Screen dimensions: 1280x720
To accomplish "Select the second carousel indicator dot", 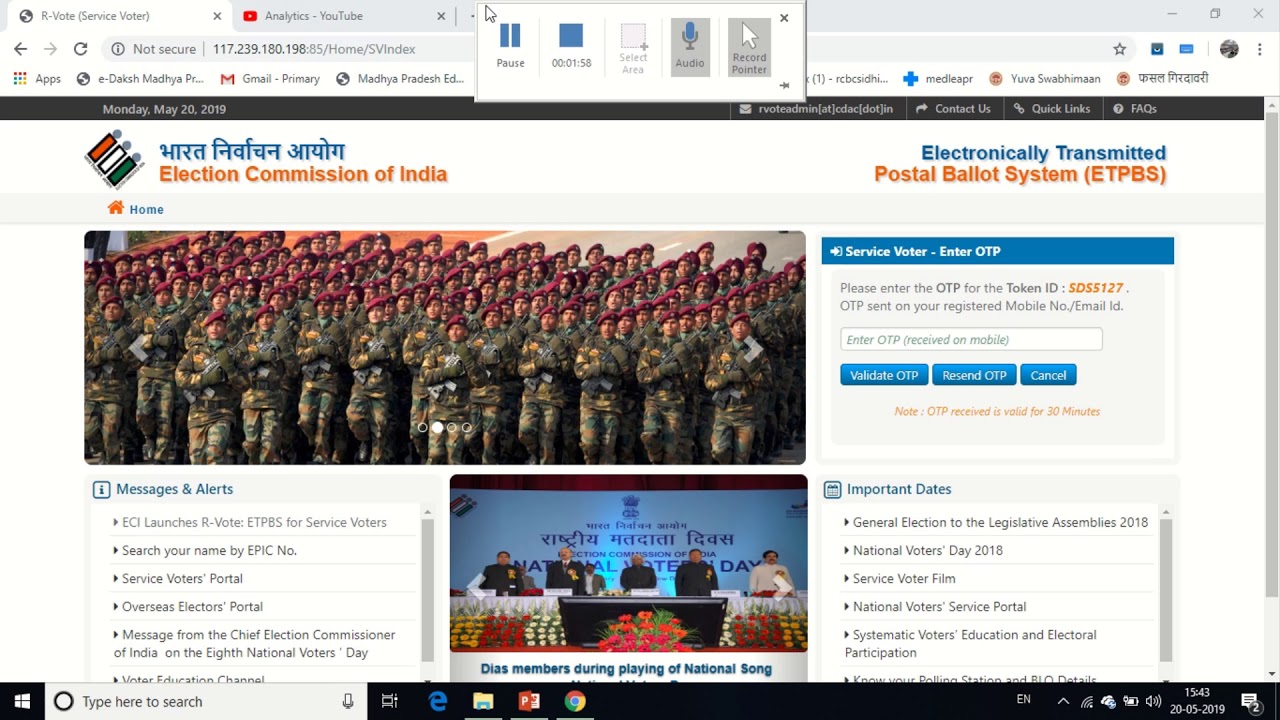I will [437, 428].
